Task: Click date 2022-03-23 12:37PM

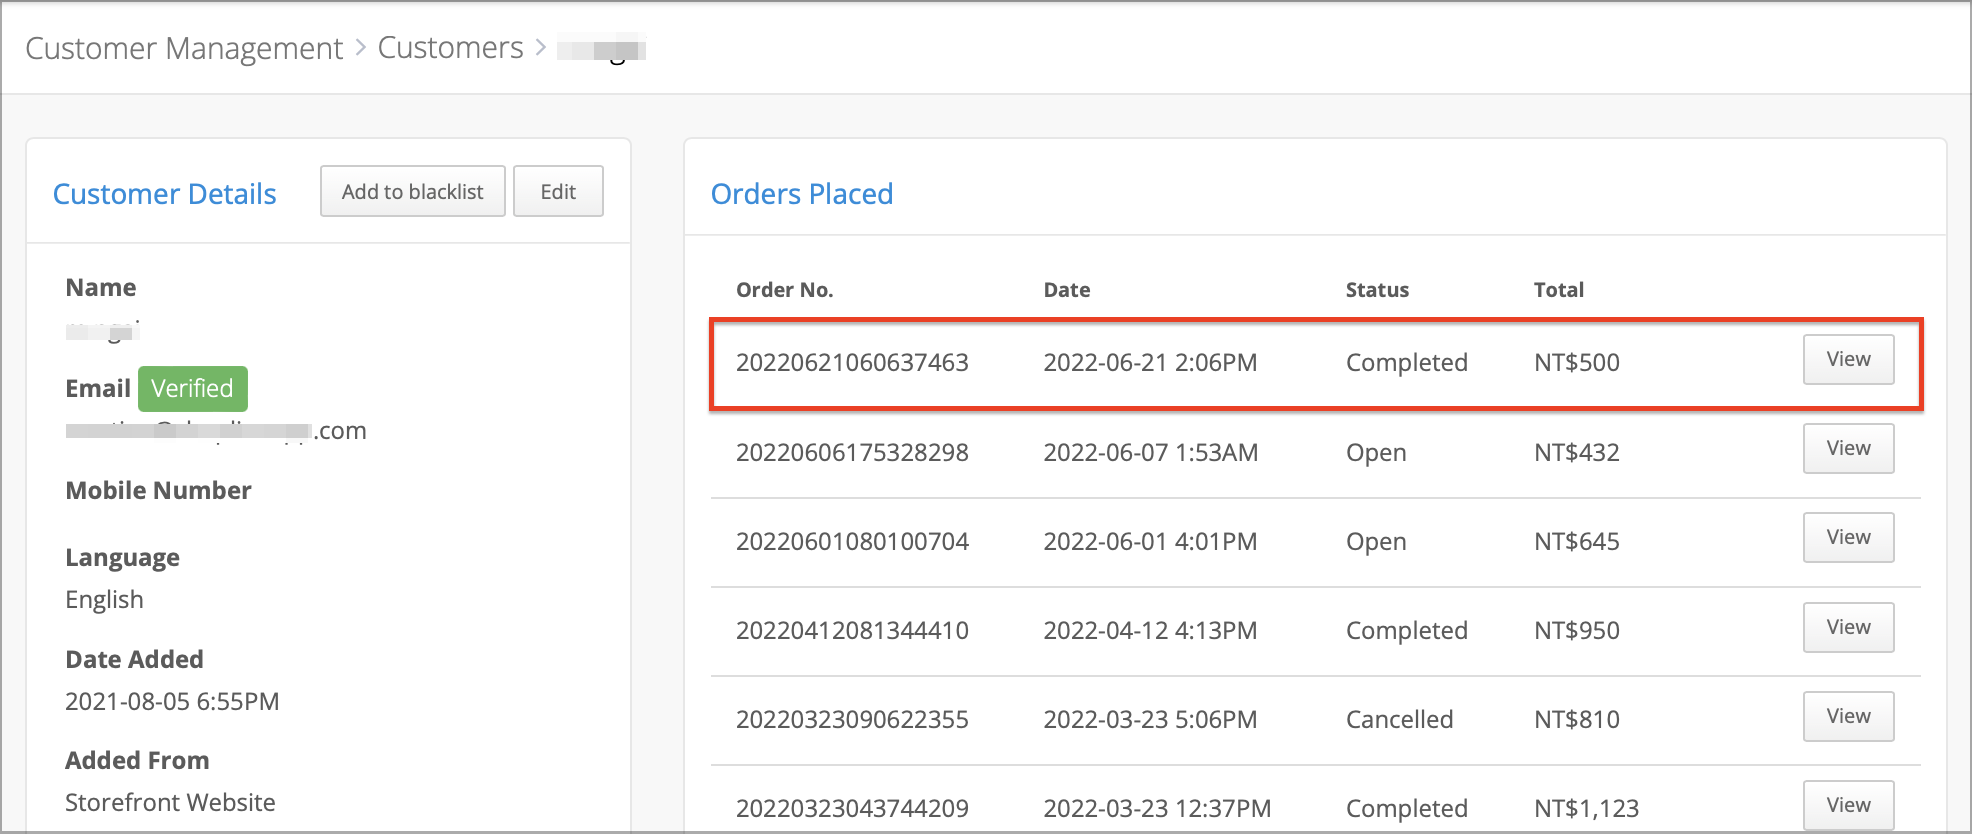Action: tap(1157, 808)
